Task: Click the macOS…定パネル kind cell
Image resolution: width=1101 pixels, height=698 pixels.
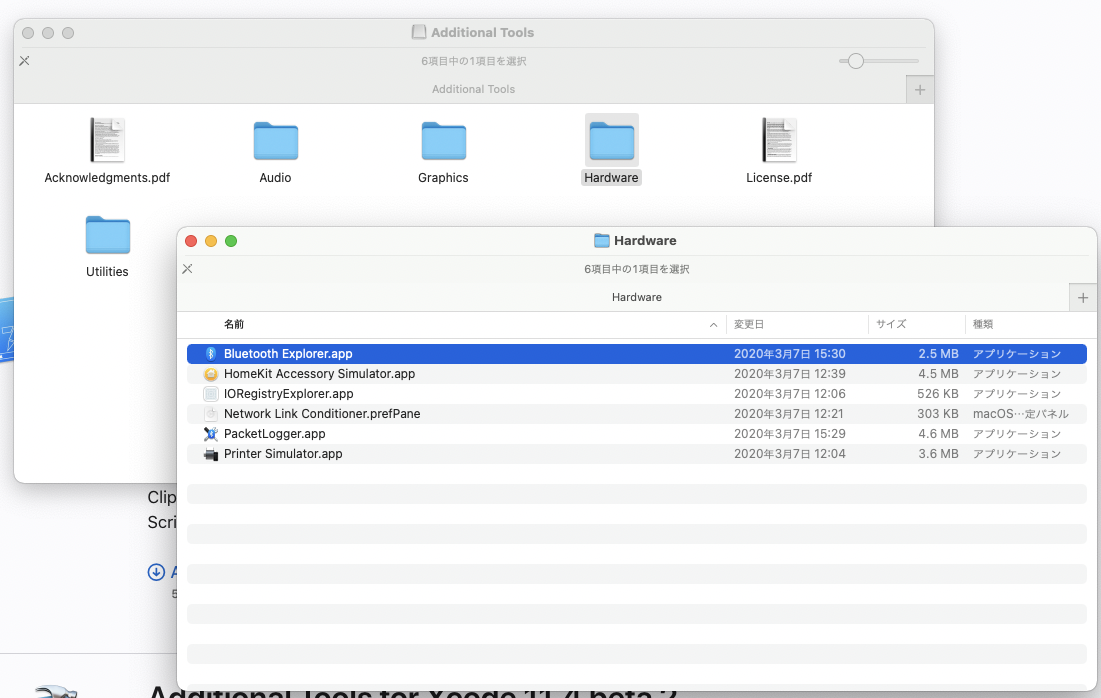Action: pyautogui.click(x=1020, y=414)
